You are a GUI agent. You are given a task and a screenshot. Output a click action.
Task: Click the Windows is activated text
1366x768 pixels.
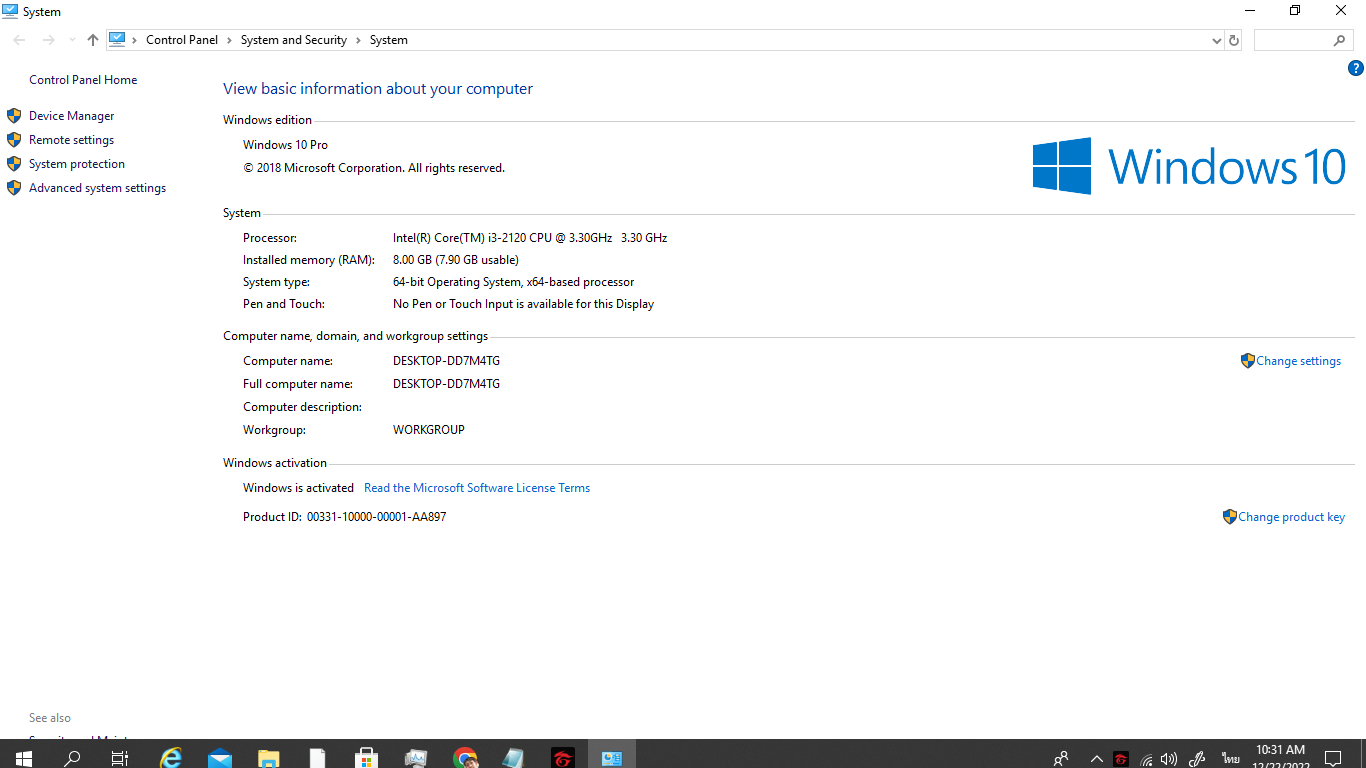click(x=298, y=488)
